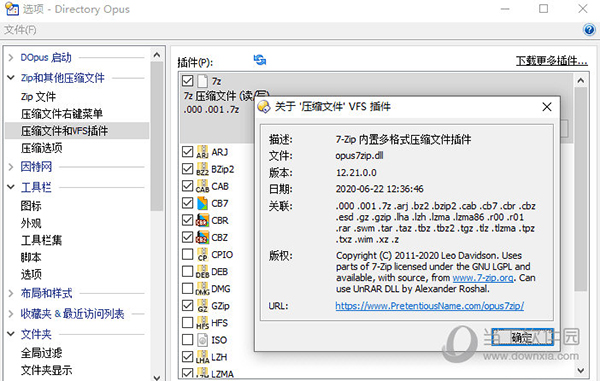Expand the 布局和样式 category
Viewport: 600px width, 381px height.
[11, 293]
